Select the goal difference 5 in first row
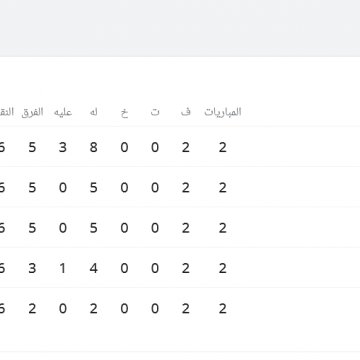This screenshot has height=360, width=360. click(32, 147)
